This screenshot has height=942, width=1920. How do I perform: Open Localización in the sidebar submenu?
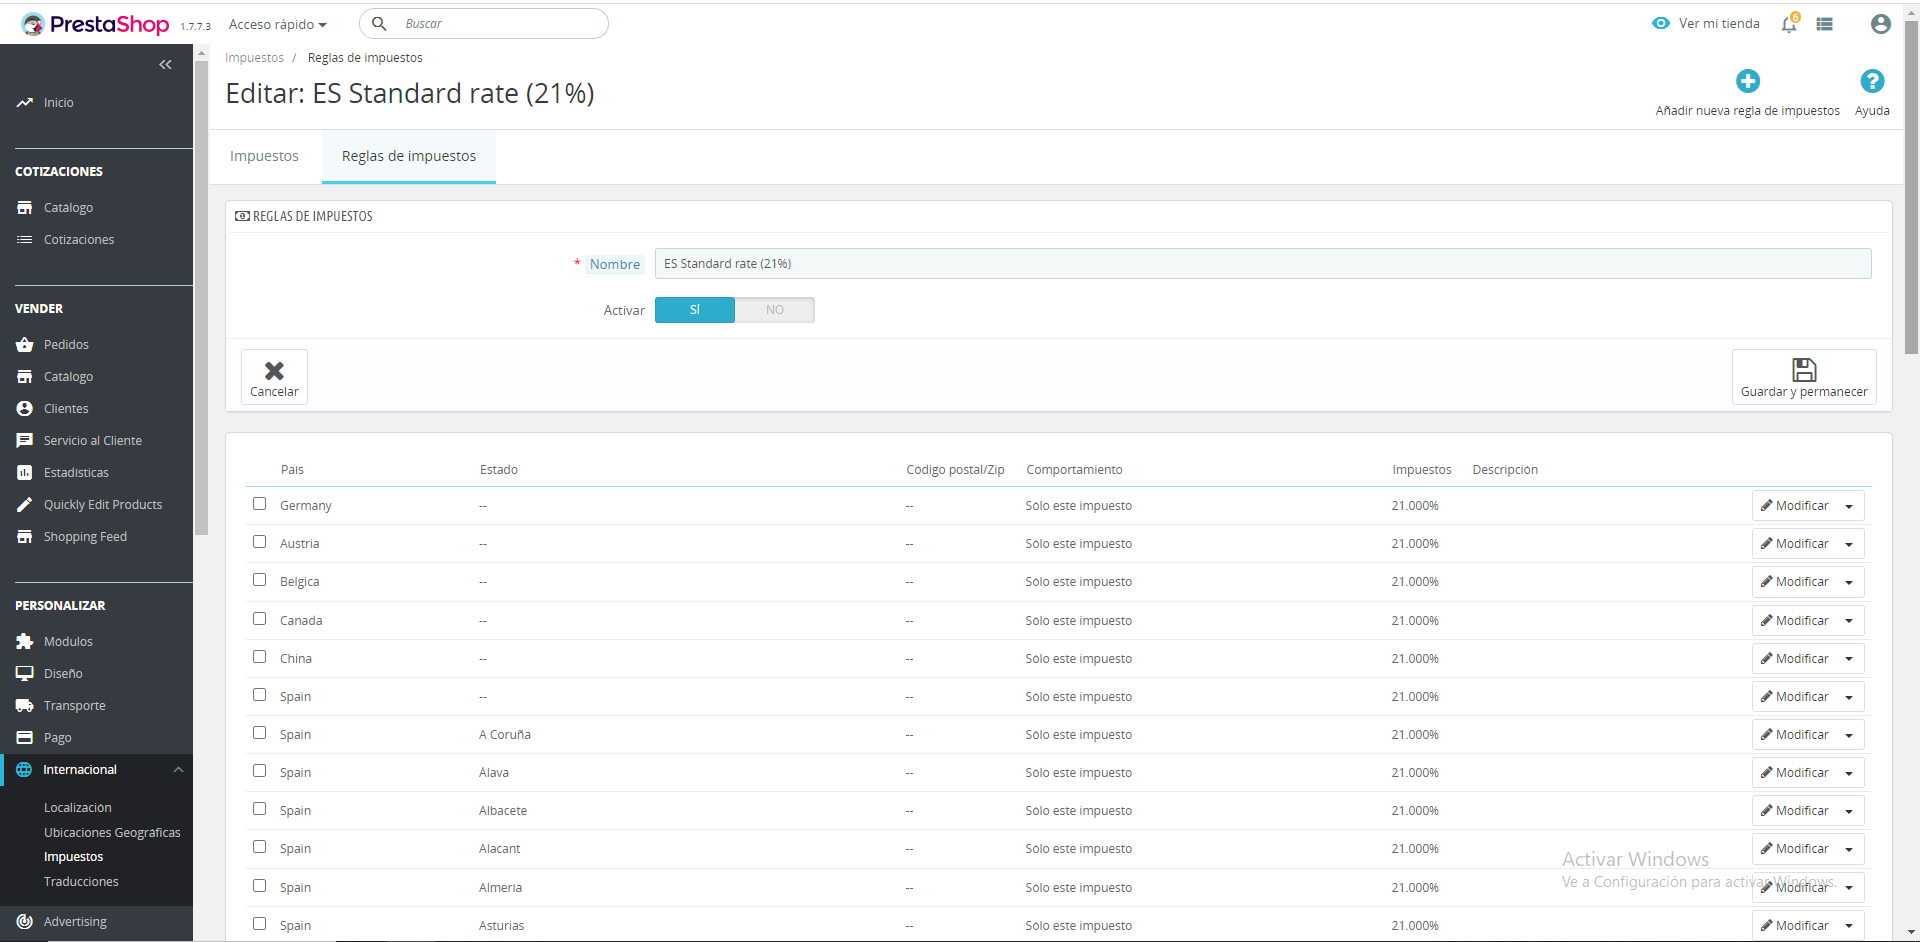tap(78, 807)
